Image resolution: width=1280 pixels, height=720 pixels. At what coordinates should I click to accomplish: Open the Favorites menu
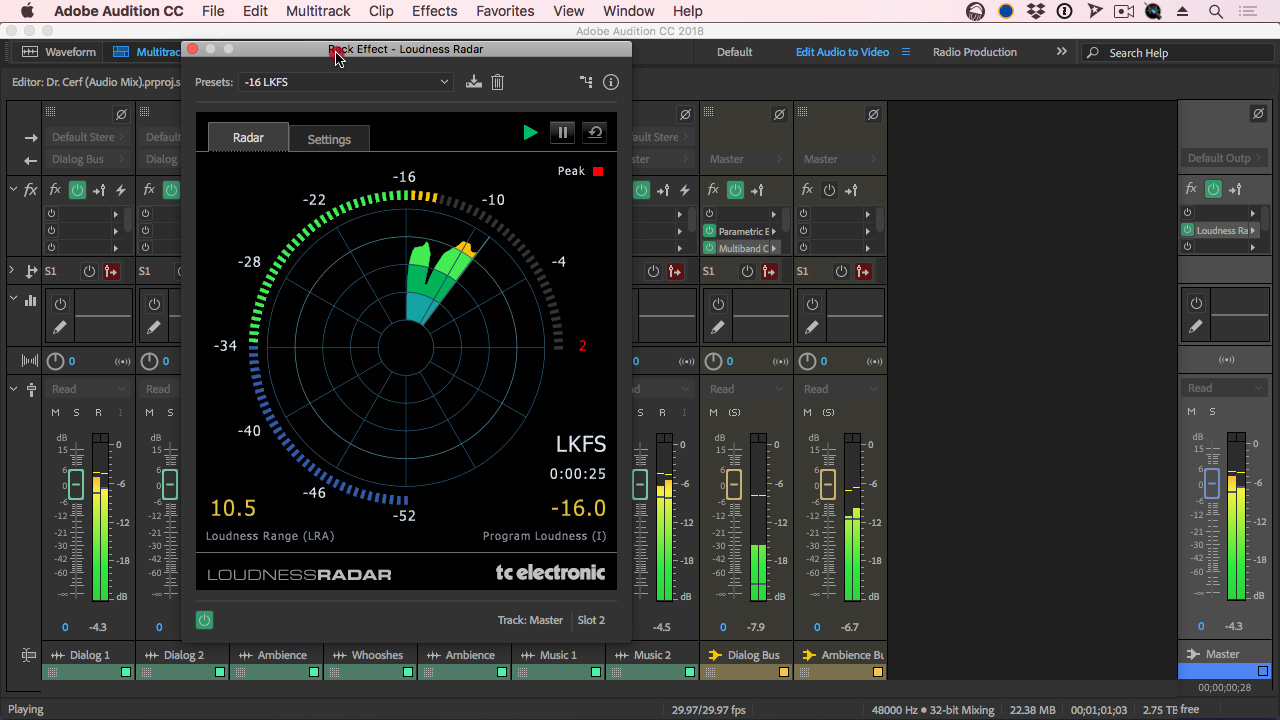tap(505, 11)
